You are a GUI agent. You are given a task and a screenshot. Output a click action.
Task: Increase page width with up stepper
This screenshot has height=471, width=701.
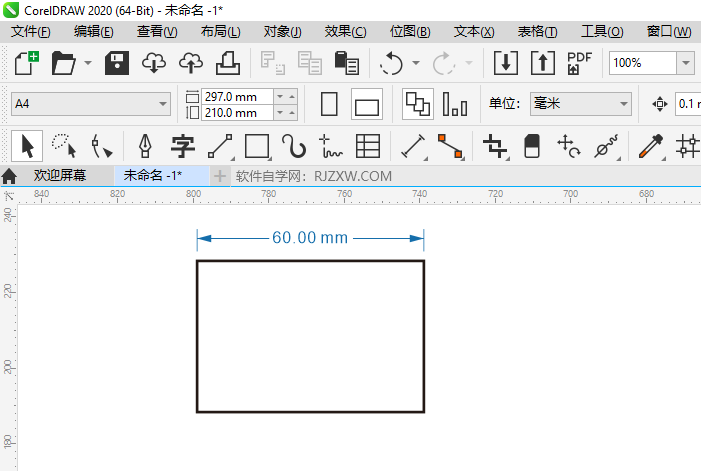click(x=292, y=96)
